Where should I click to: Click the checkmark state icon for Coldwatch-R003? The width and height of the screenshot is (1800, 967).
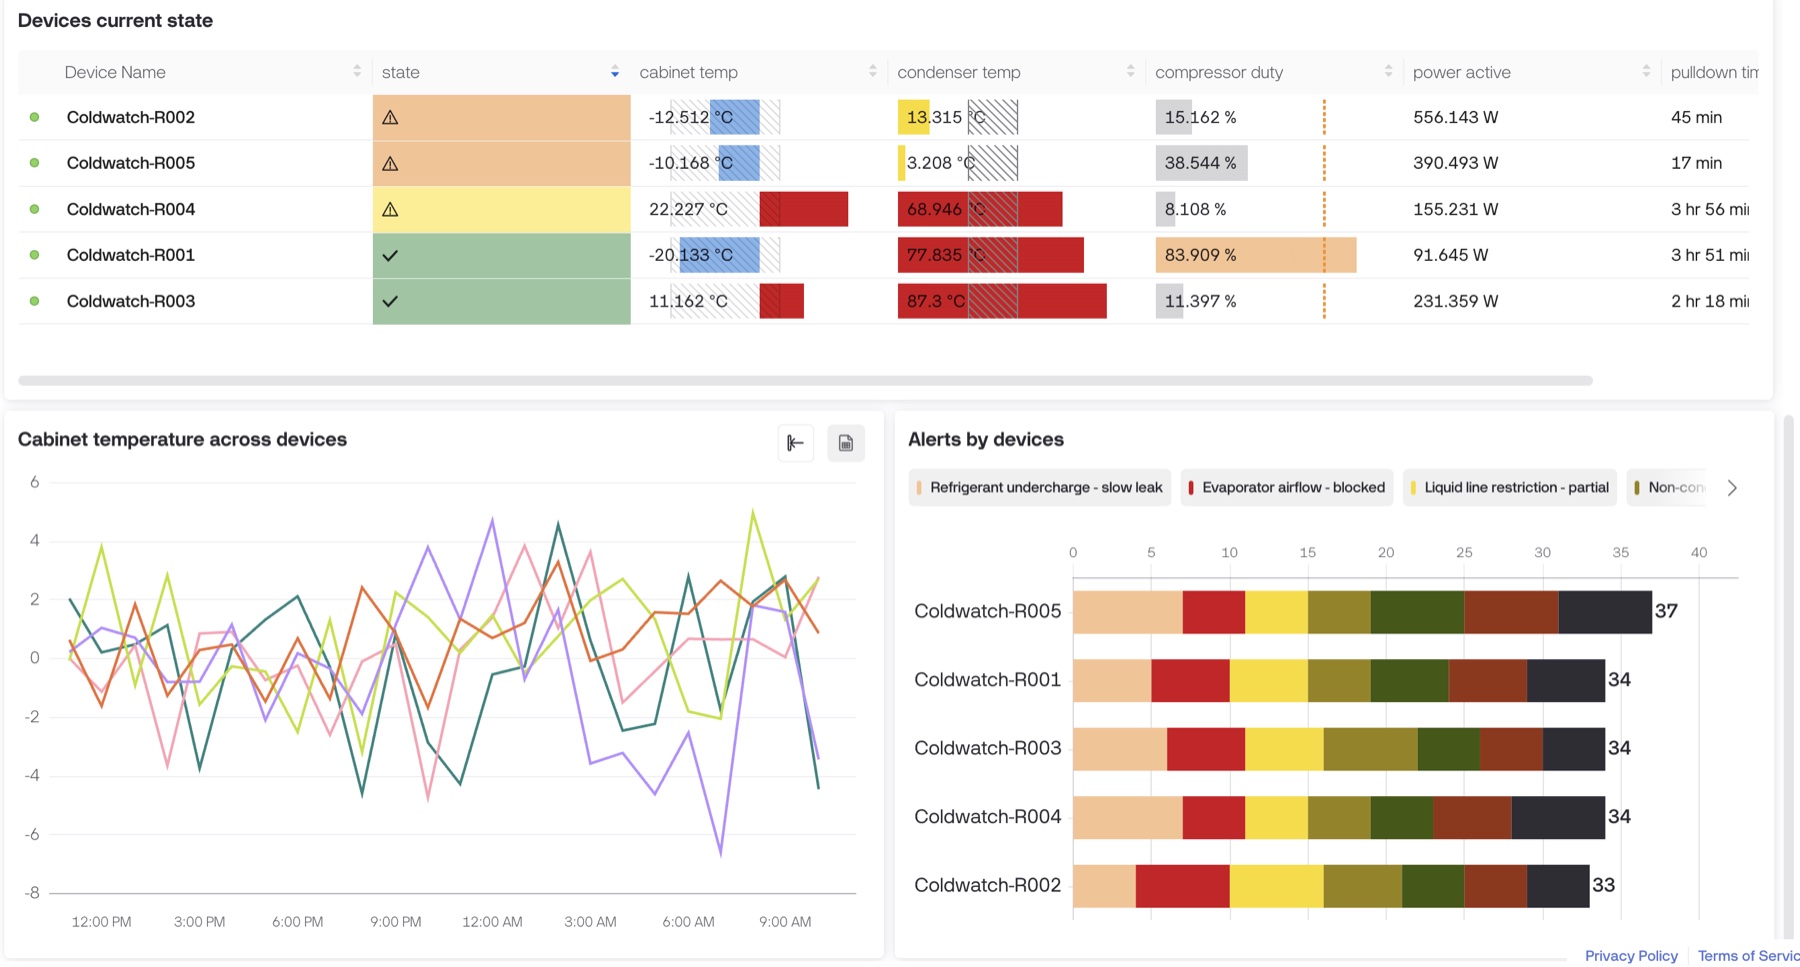pyautogui.click(x=390, y=301)
